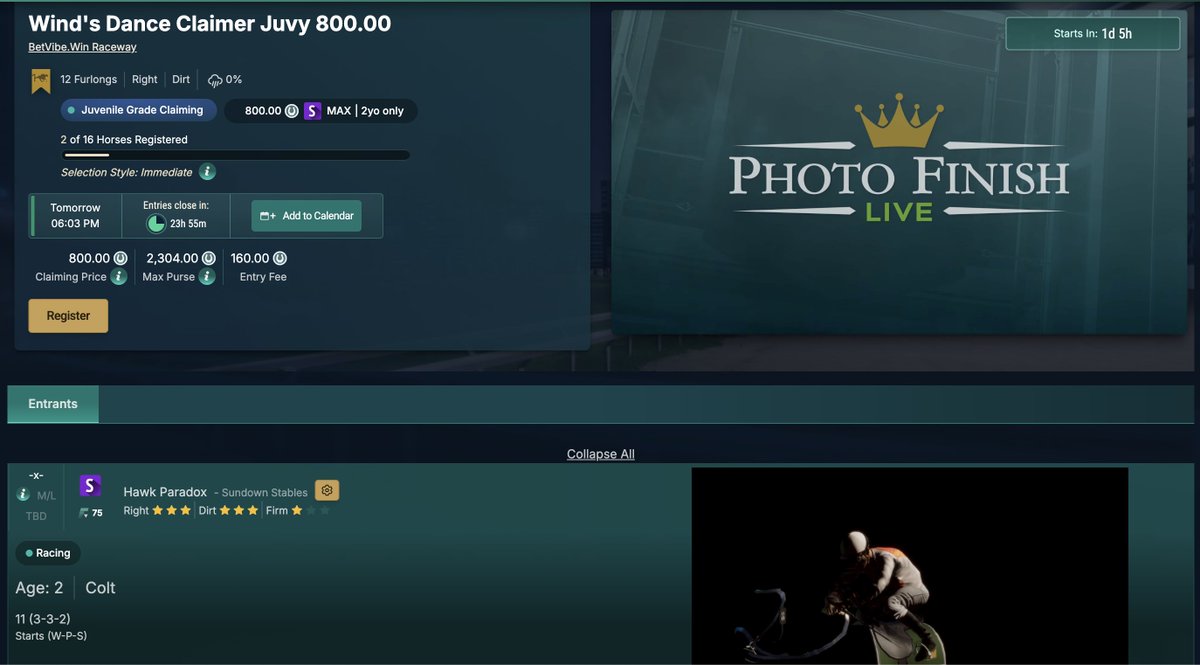1200x665 pixels.
Task: Click the third Right rating star
Action: pyautogui.click(x=185, y=510)
